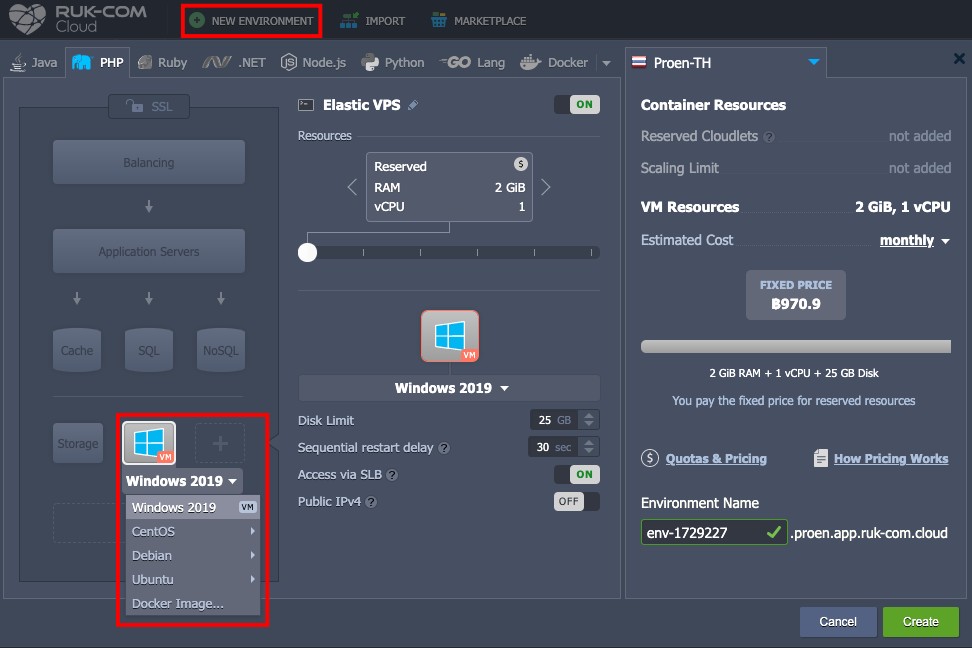The image size is (972, 648).
Task: Select the Application Servers block
Action: [149, 252]
